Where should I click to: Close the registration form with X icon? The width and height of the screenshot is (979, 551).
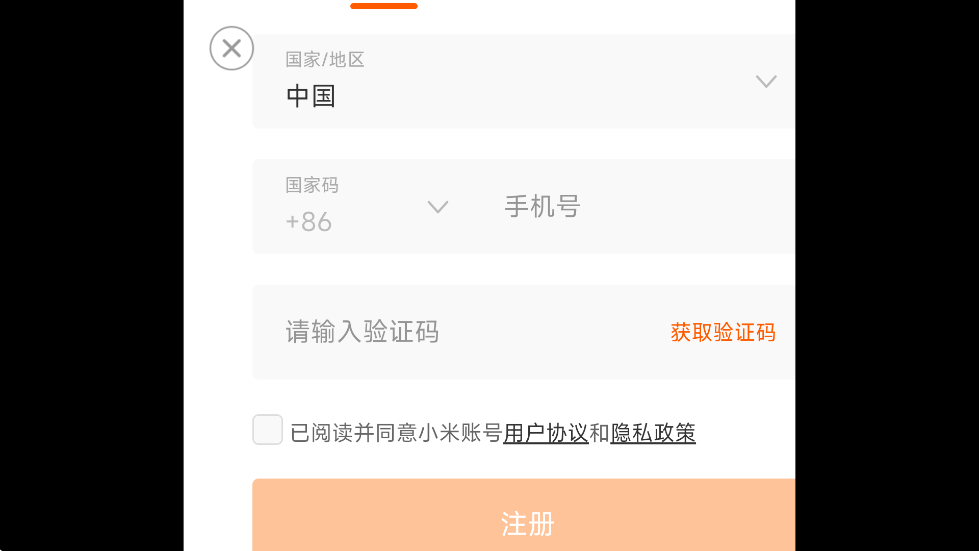coord(232,48)
